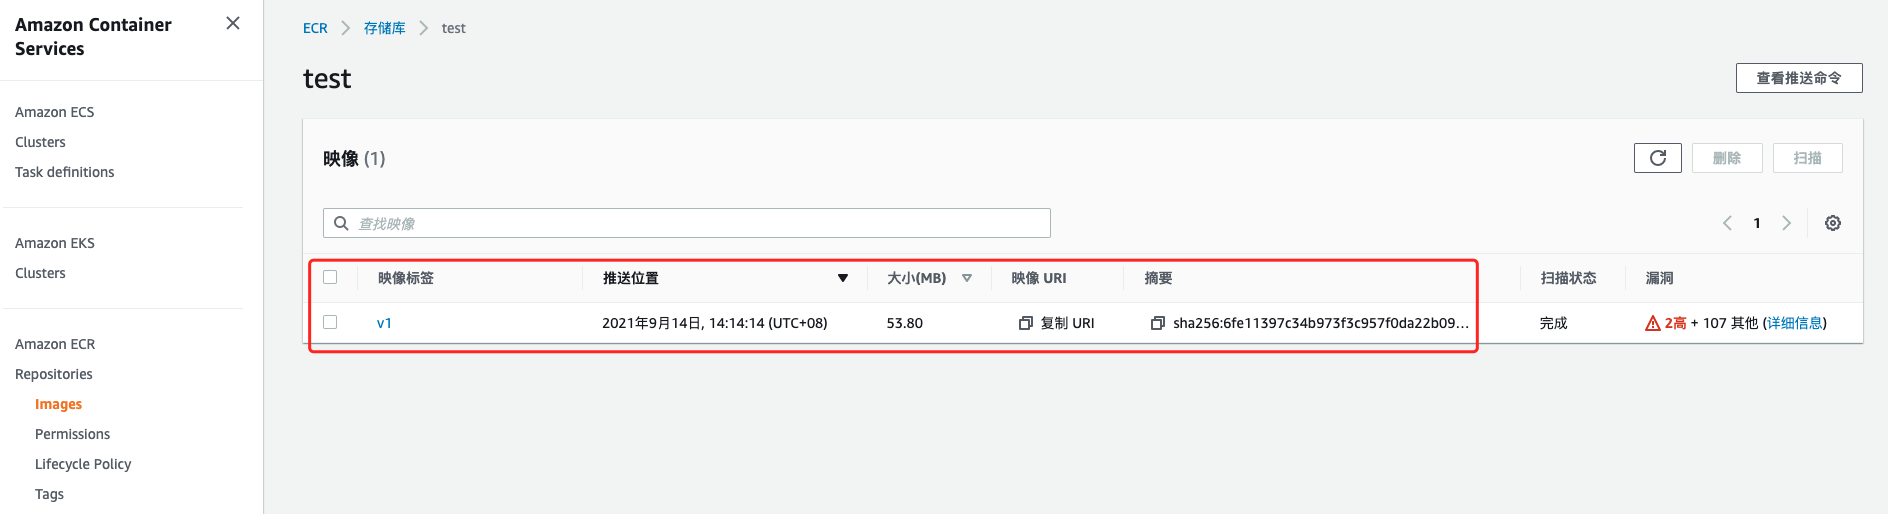Select all images header checkbox
Screen dimensions: 1888x514
(330, 277)
